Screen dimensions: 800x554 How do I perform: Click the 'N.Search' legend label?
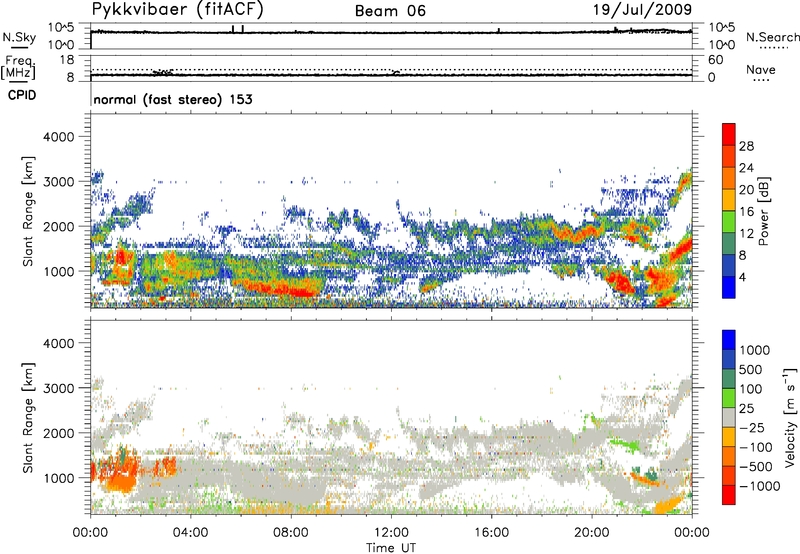(772, 37)
